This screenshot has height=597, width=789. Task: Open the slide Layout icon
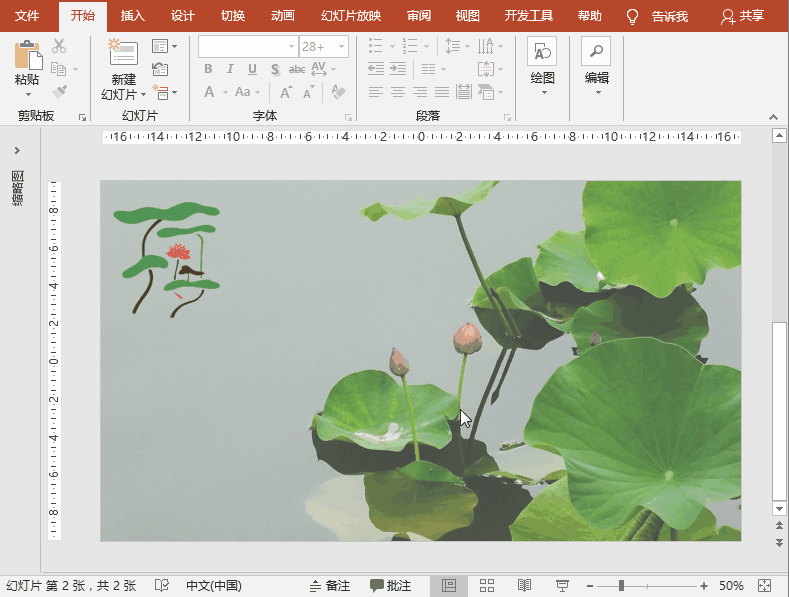click(160, 46)
